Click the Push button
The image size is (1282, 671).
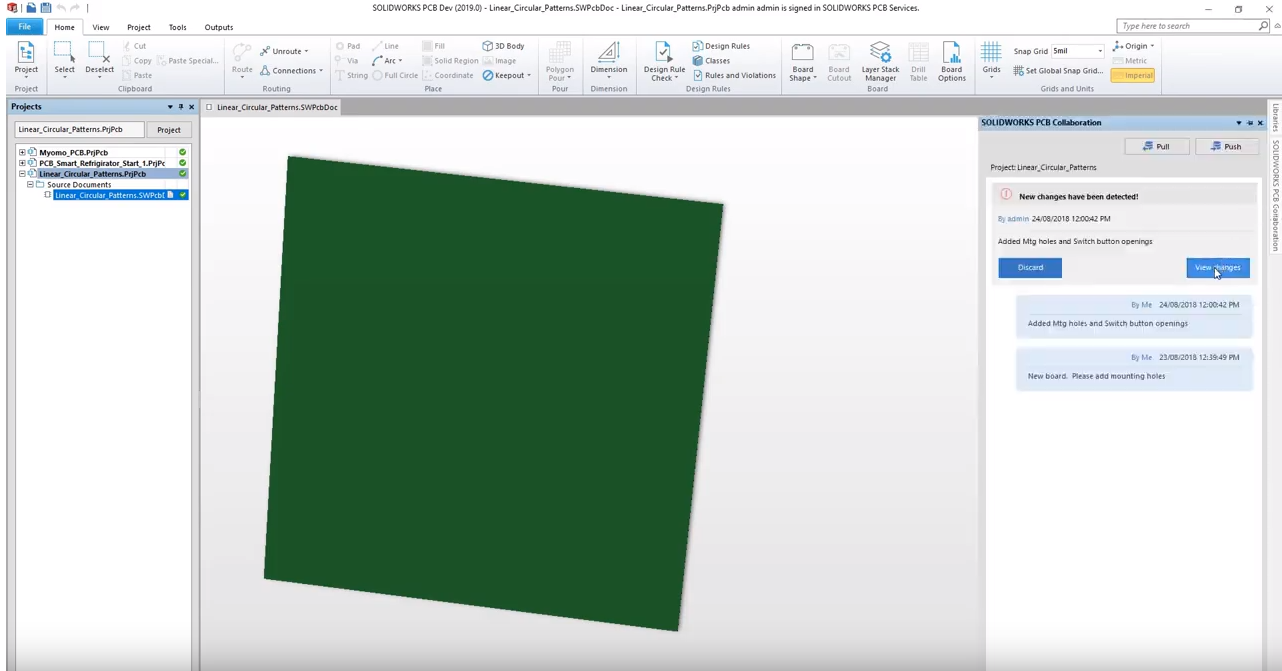coord(1226,146)
